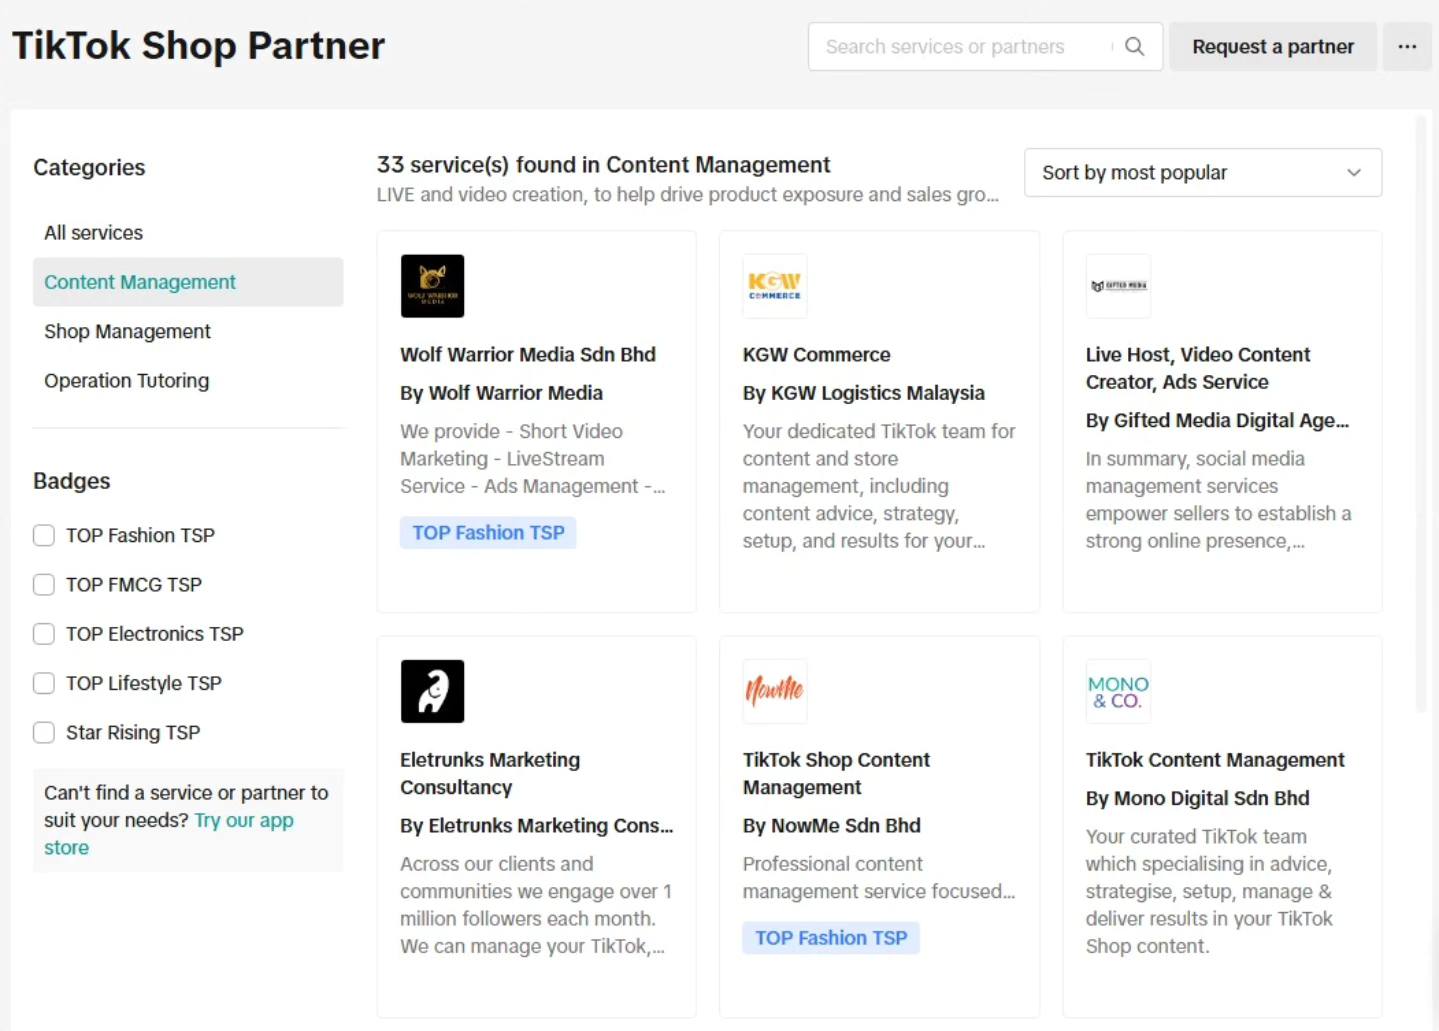Open the TikTok Content Management service title
The image size is (1439, 1031).
(1214, 760)
